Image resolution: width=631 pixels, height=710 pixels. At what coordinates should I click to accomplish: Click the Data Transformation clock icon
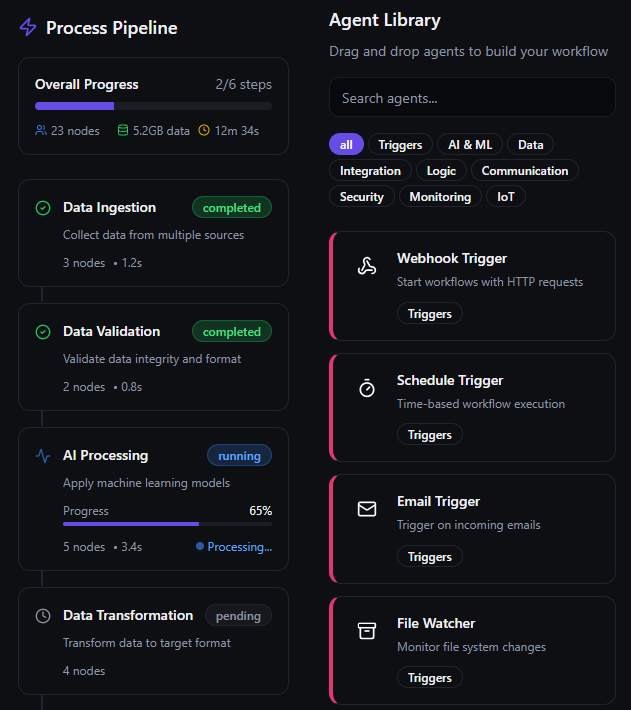point(43,616)
